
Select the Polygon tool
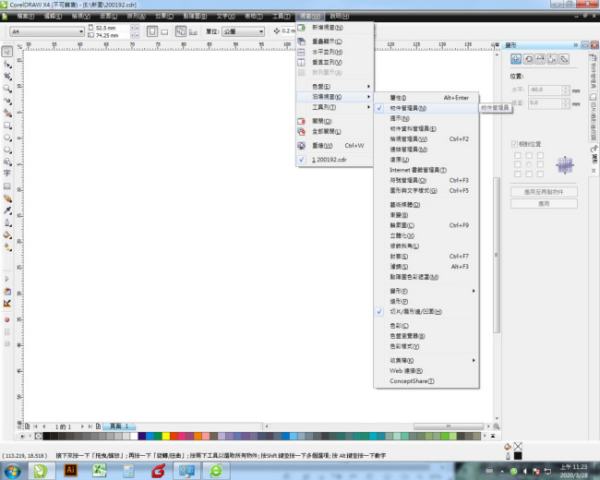point(7,150)
